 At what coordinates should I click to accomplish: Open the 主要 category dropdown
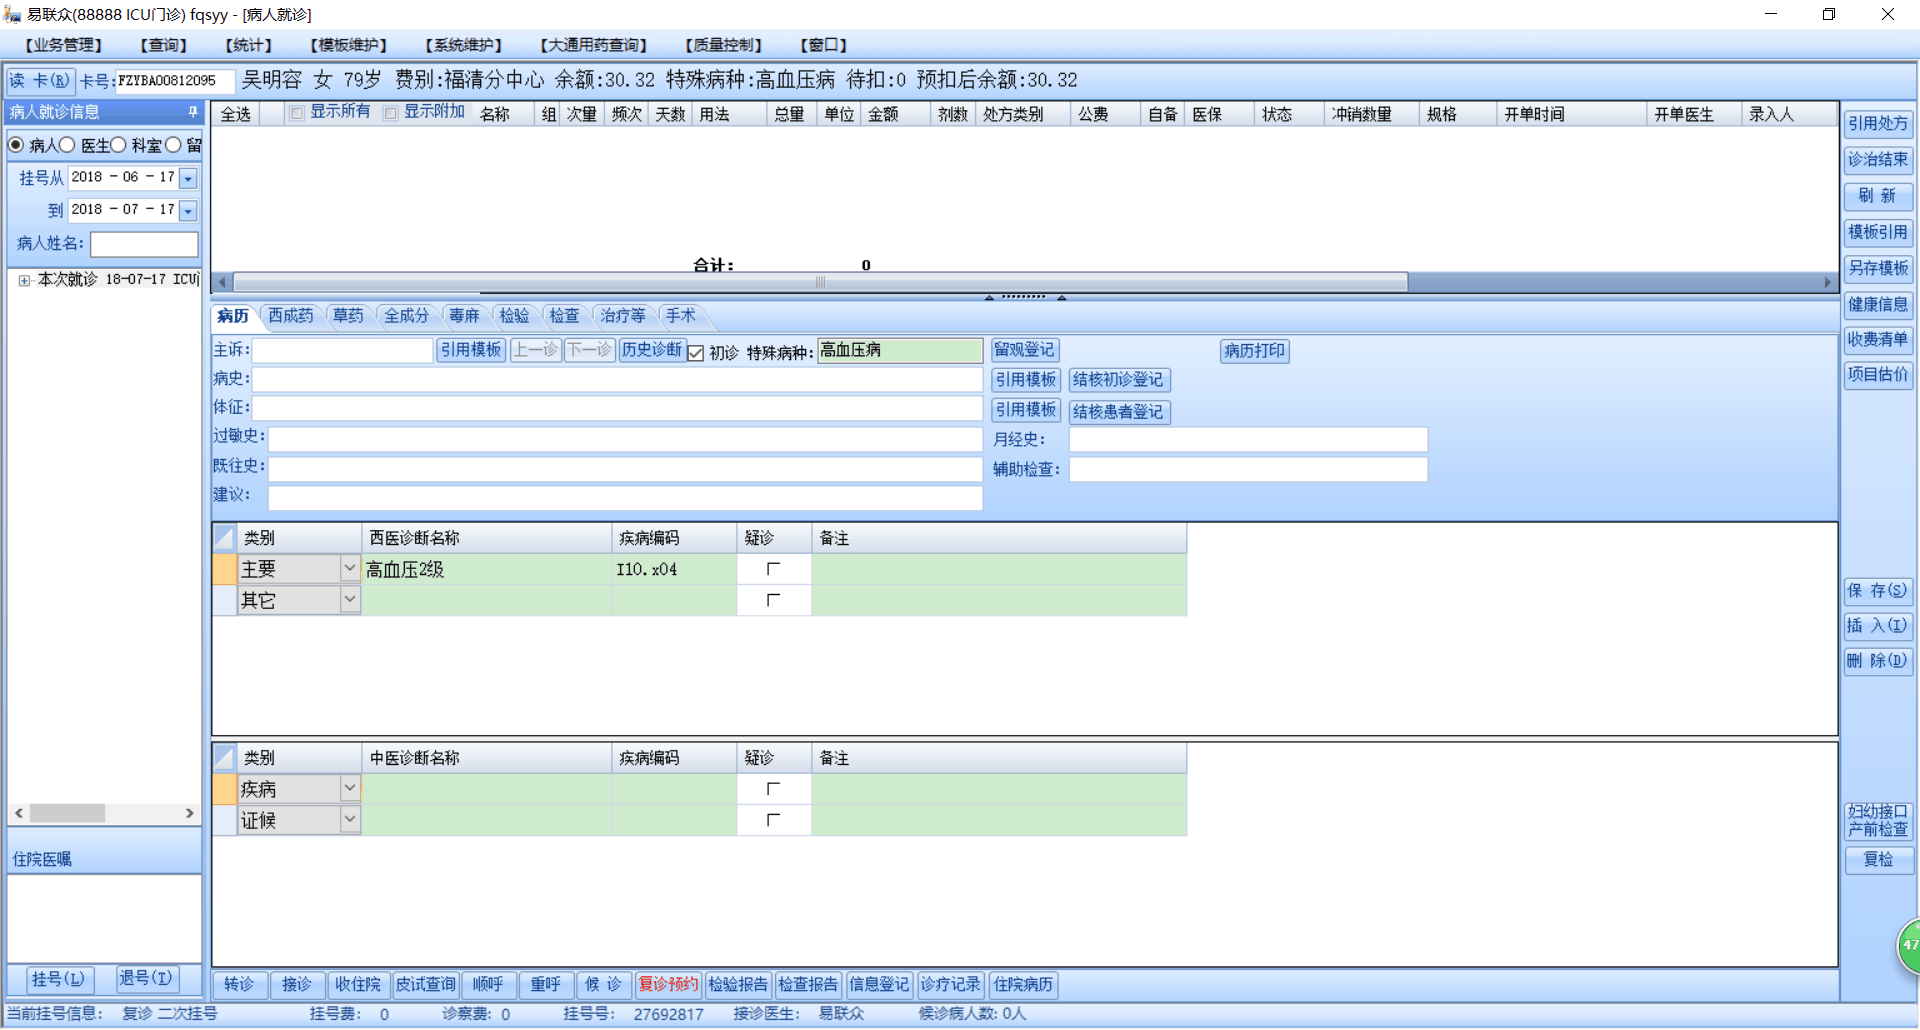[x=350, y=568]
